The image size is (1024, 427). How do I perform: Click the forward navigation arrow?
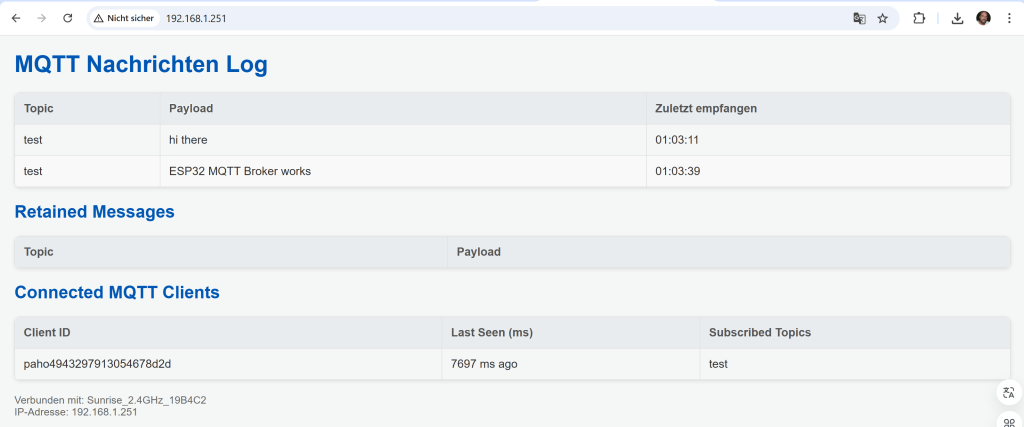(42, 18)
